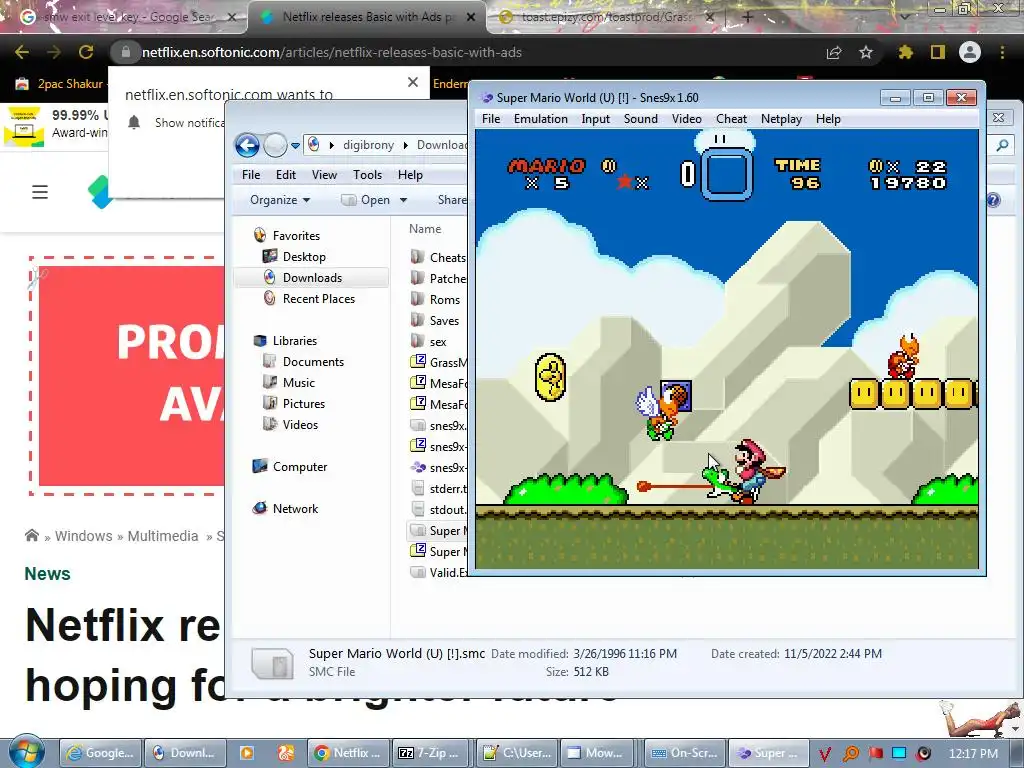Go back using Chrome's back arrow
The height and width of the screenshot is (768, 1024).
(x=22, y=52)
